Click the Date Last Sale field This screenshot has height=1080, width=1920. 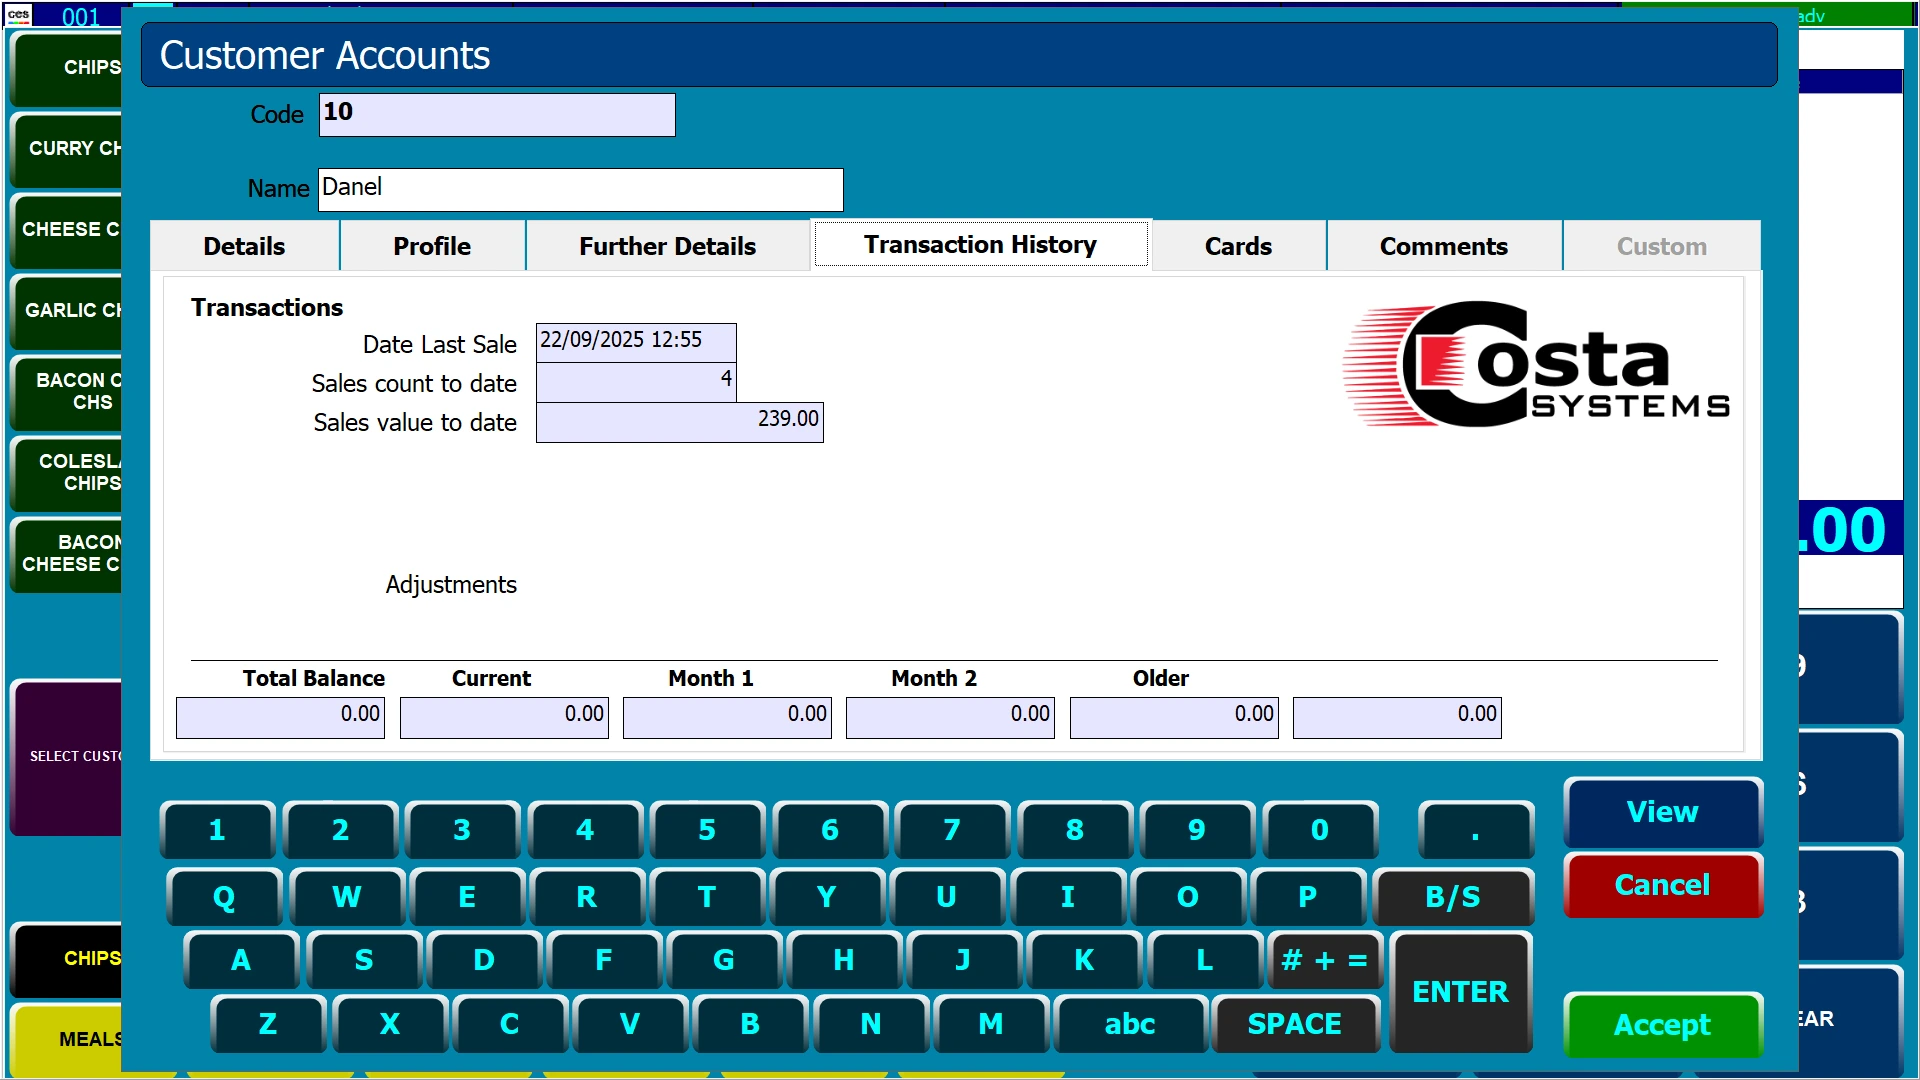click(636, 341)
